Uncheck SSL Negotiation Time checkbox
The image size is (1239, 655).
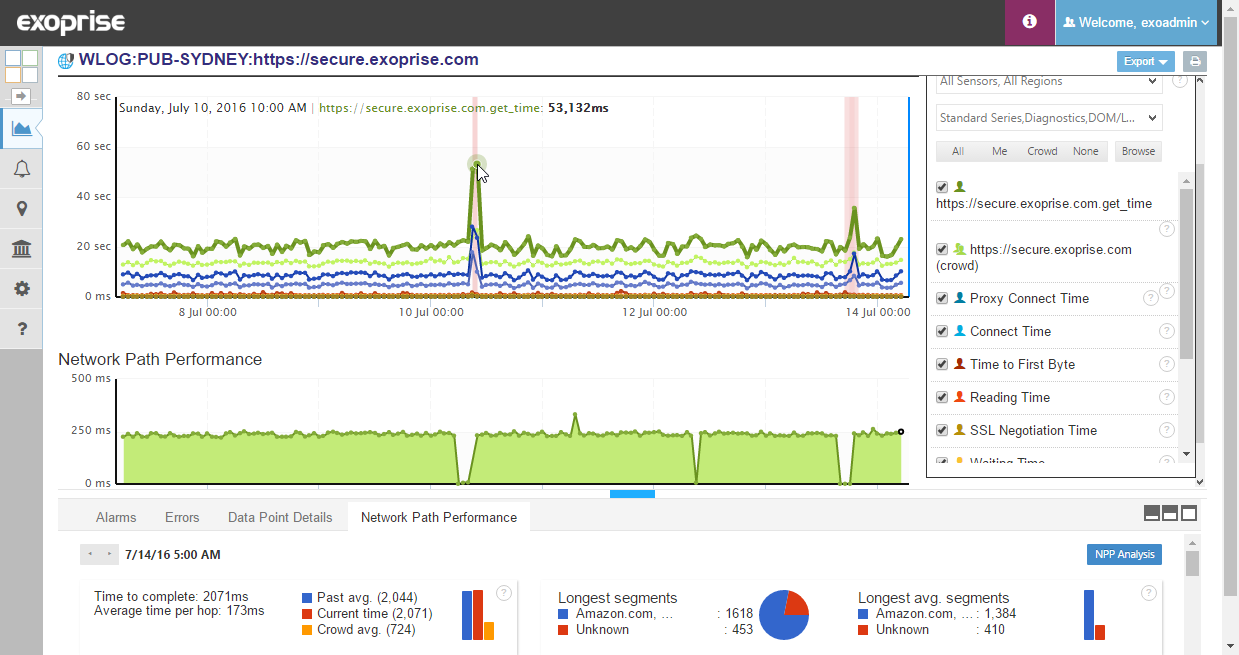942,430
